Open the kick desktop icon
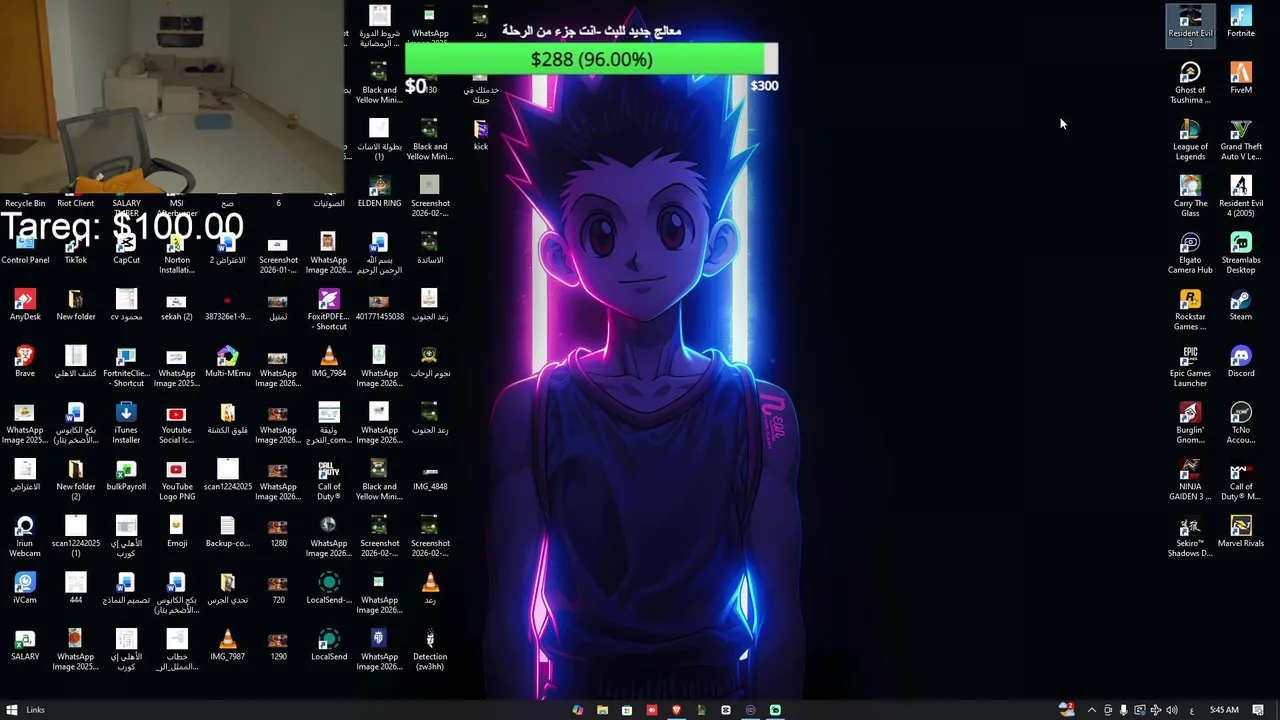The image size is (1280, 720). click(x=481, y=135)
